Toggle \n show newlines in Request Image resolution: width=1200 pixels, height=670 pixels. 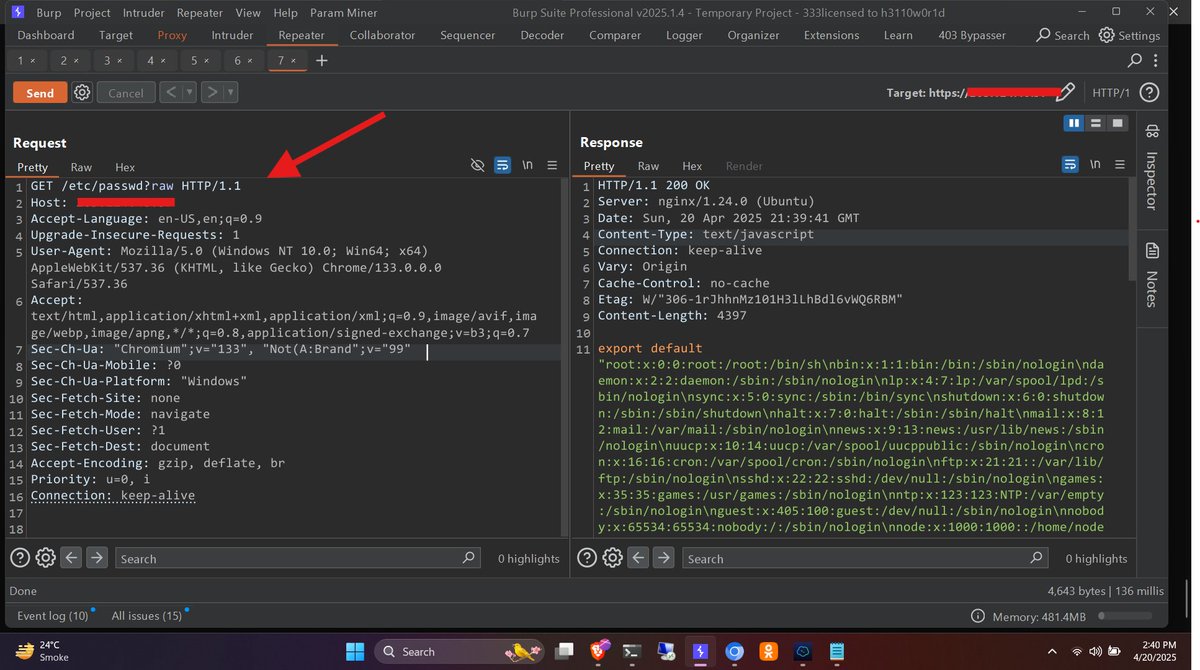(x=527, y=165)
